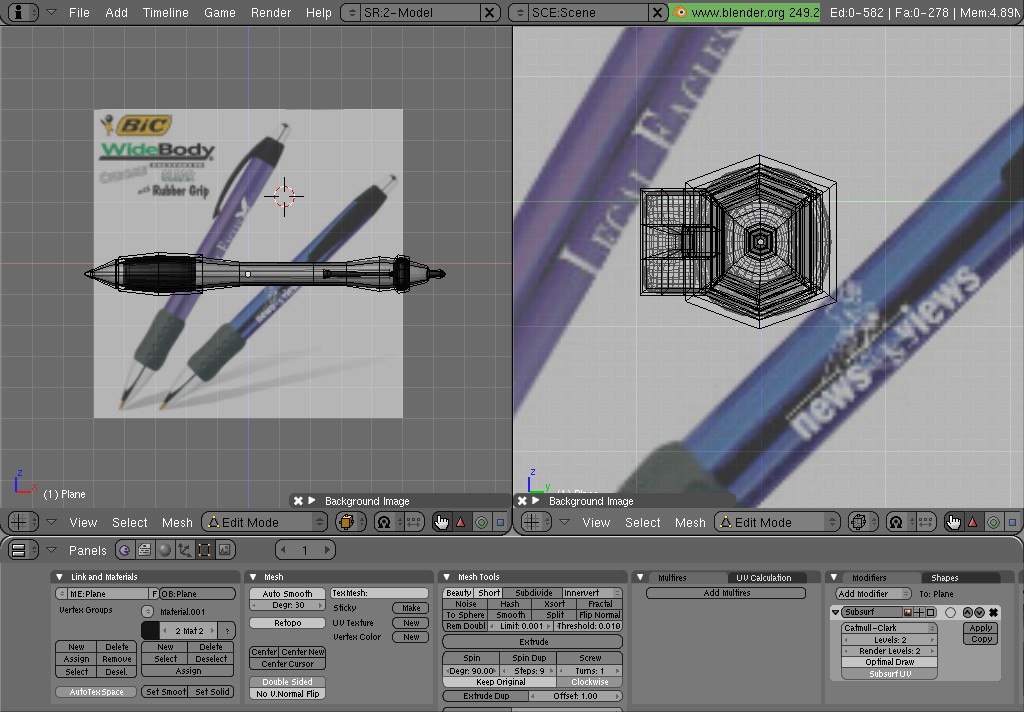This screenshot has width=1024, height=712.
Task: Toggle the 3D transform manipulator hand in left viewport
Action: point(442,522)
